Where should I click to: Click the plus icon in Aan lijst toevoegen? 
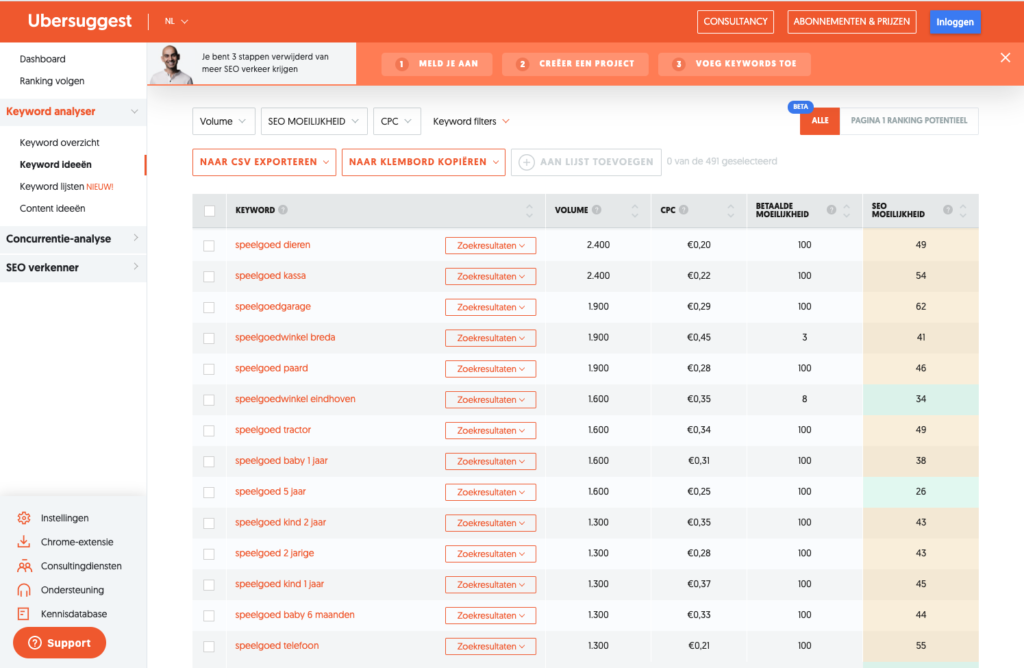coord(526,162)
